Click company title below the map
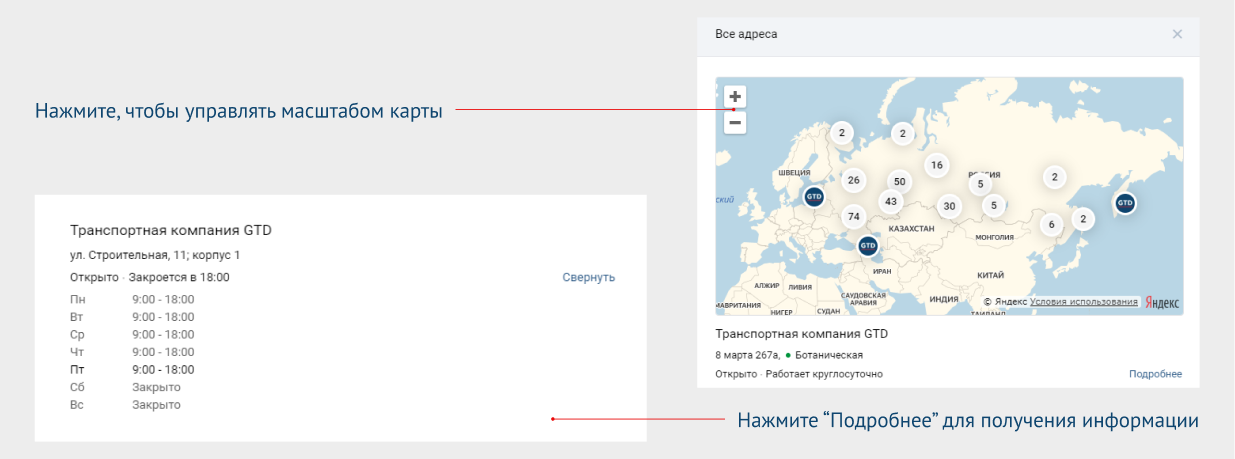 [802, 334]
